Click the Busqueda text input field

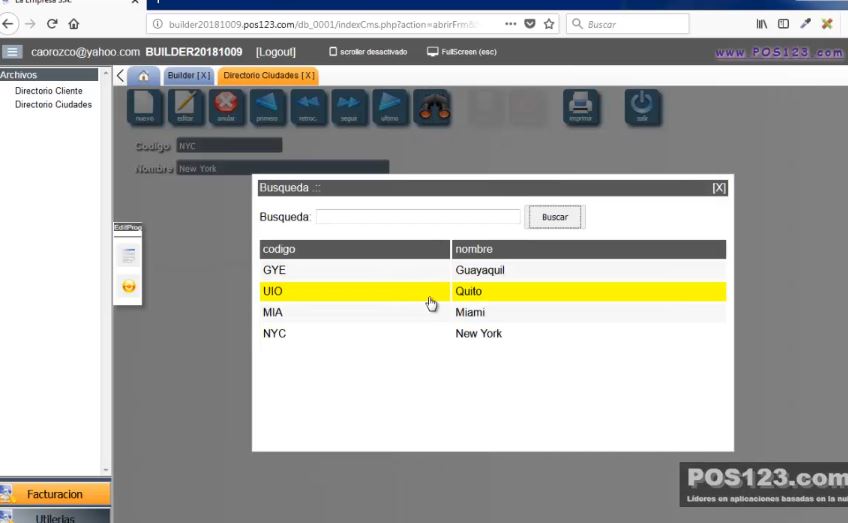coord(418,217)
